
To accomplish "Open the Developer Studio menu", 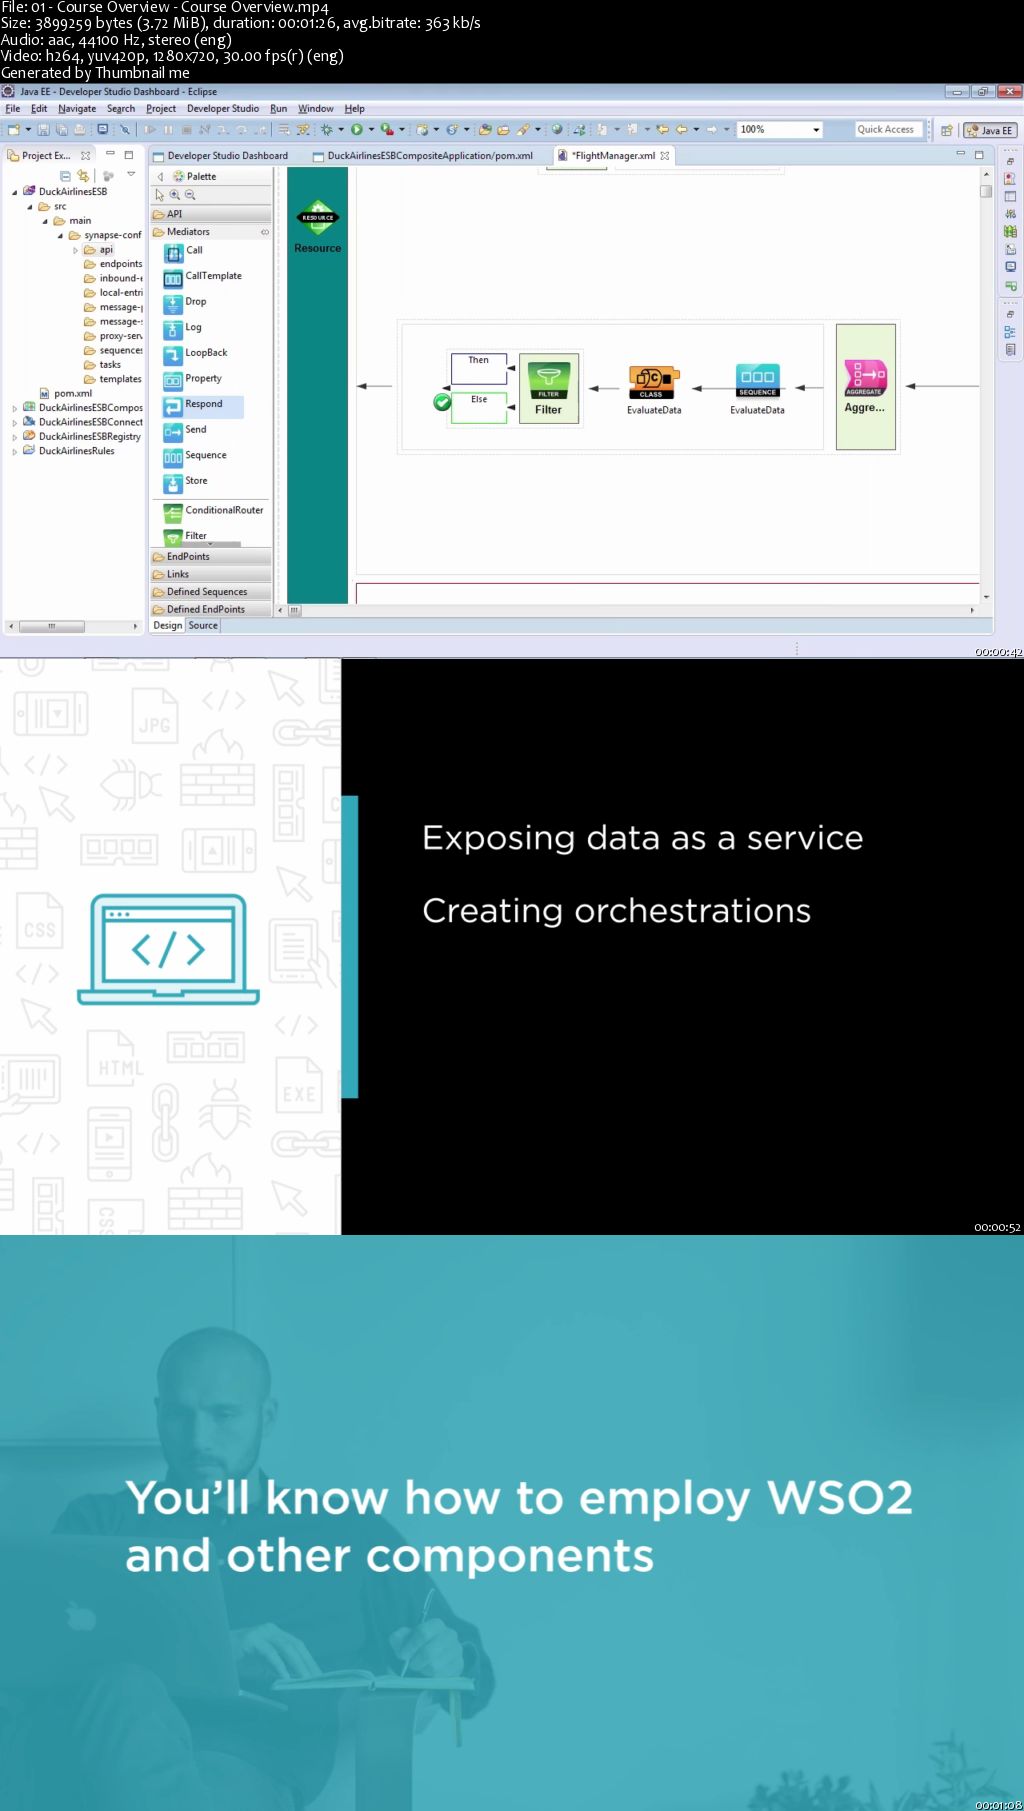I will click(223, 109).
